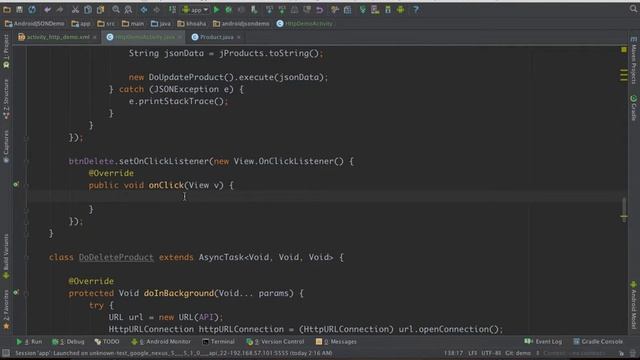
Task: Click the Replace toolbar icon
Action: (x=128, y=9)
